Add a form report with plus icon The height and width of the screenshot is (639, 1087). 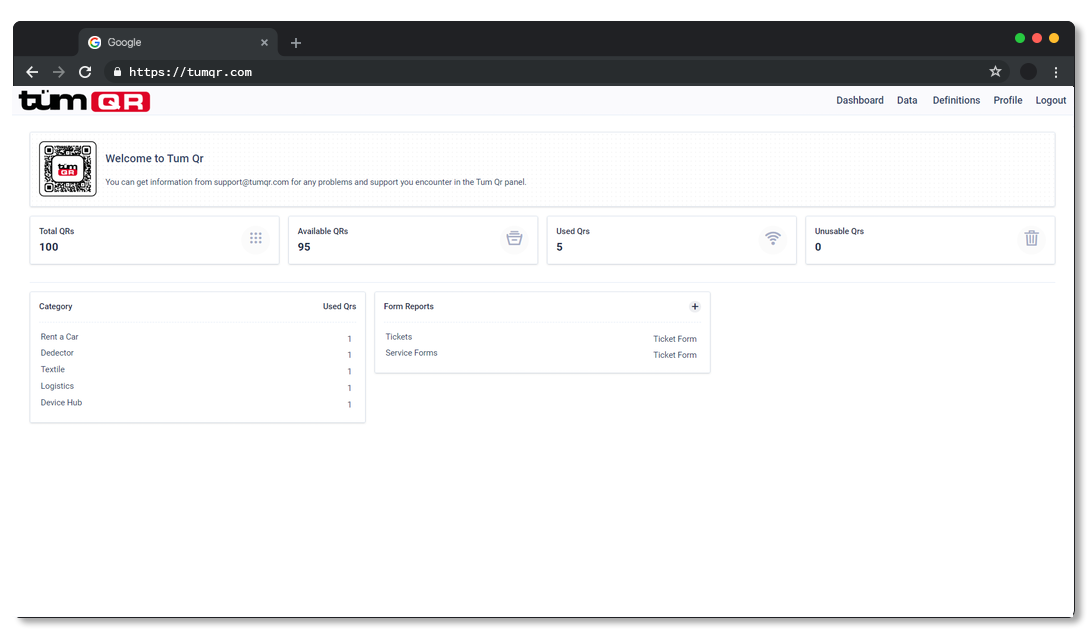[695, 306]
